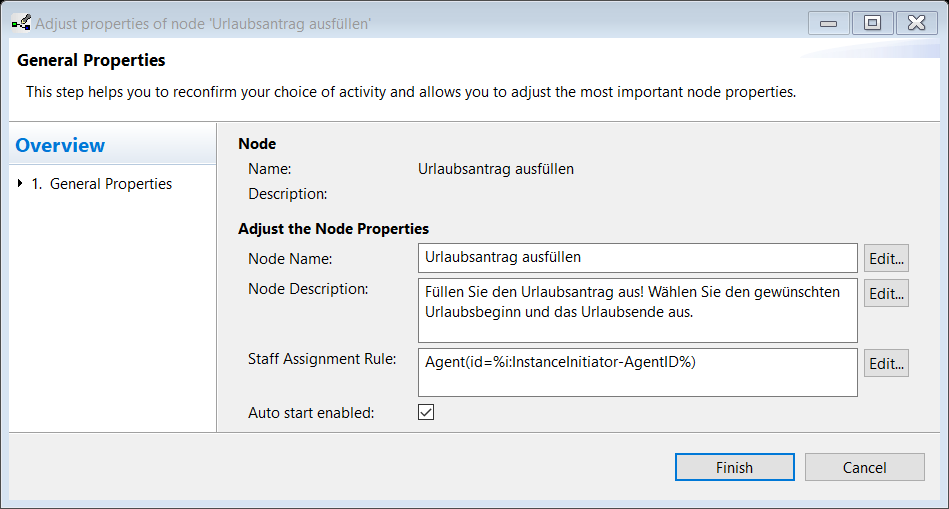Edit the Staff Assignment Rule via Edit button
This screenshot has width=949, height=509.
tap(886, 363)
